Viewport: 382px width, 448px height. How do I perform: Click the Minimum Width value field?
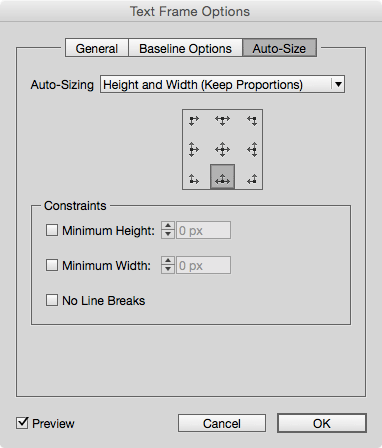203,265
